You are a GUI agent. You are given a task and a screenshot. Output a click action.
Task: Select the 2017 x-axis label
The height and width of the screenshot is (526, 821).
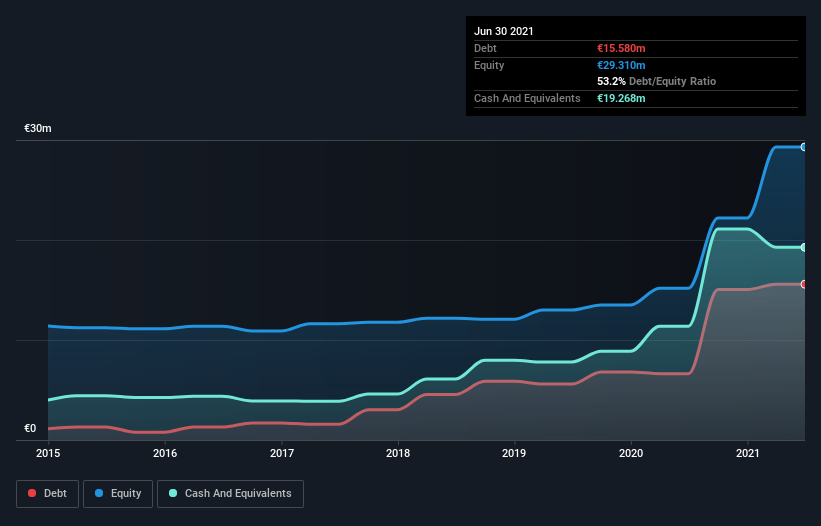pos(282,453)
